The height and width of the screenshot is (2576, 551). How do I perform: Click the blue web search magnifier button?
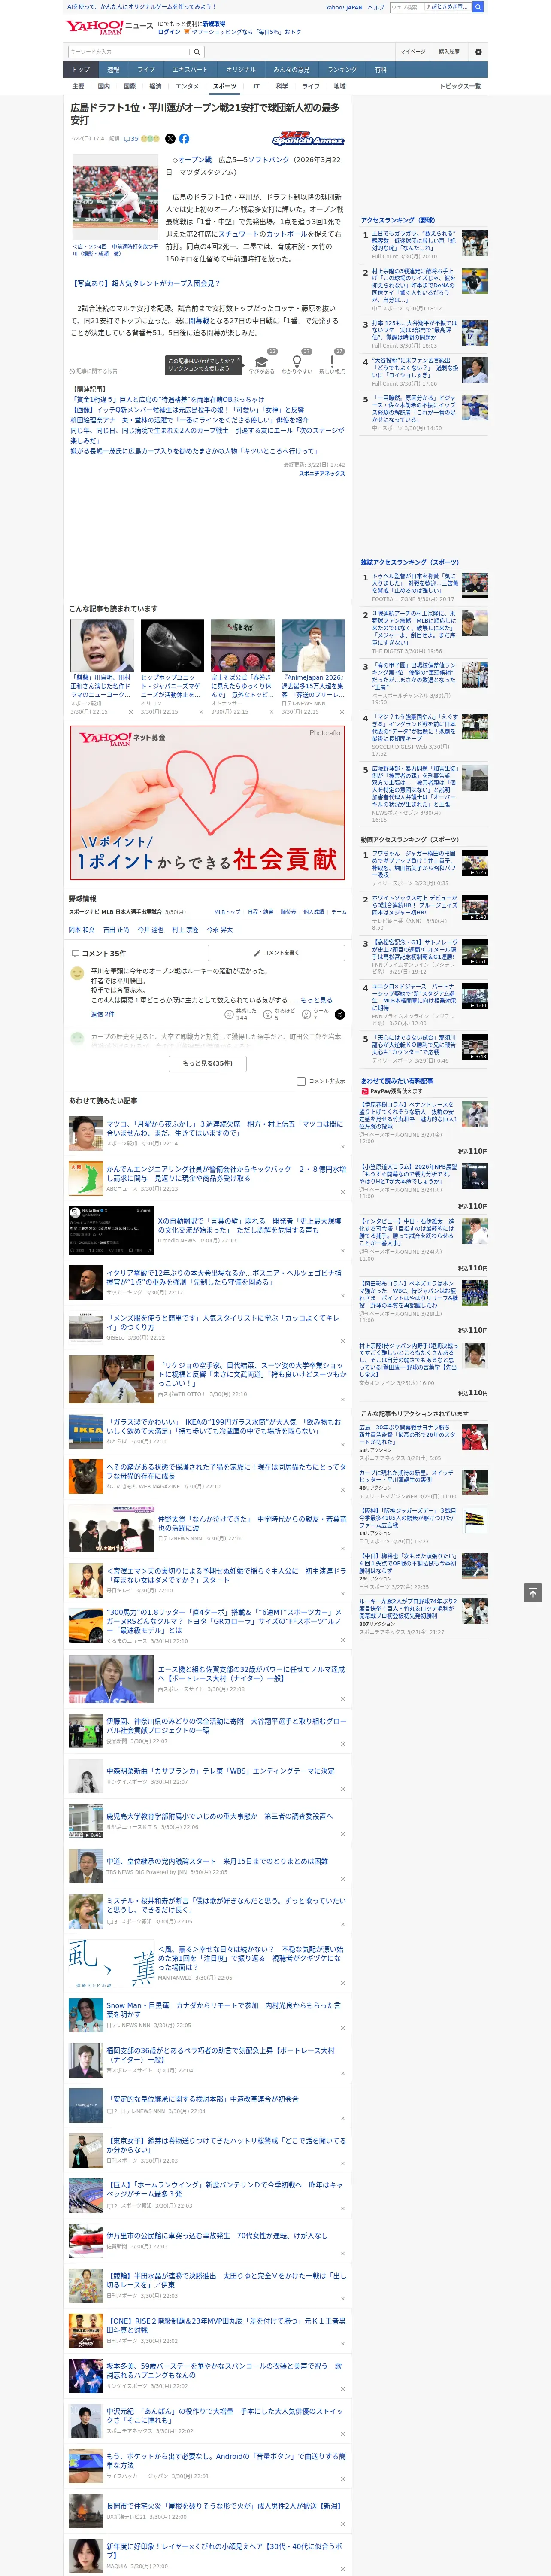[478, 7]
